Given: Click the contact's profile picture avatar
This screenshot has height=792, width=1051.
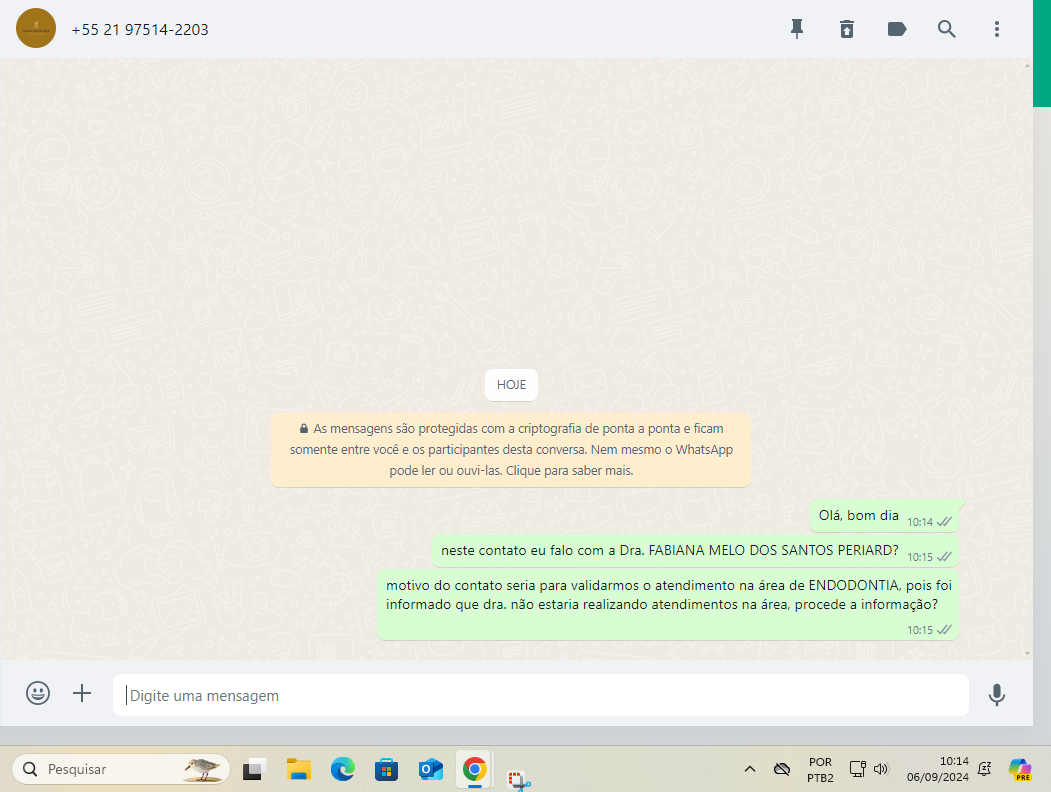Looking at the screenshot, I should [36, 28].
